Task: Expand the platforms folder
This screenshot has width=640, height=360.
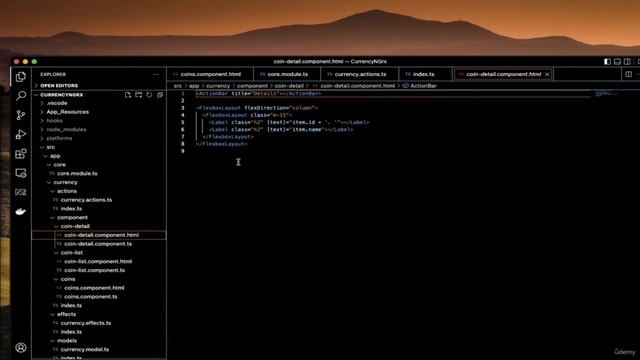Action: click(x=99, y=138)
